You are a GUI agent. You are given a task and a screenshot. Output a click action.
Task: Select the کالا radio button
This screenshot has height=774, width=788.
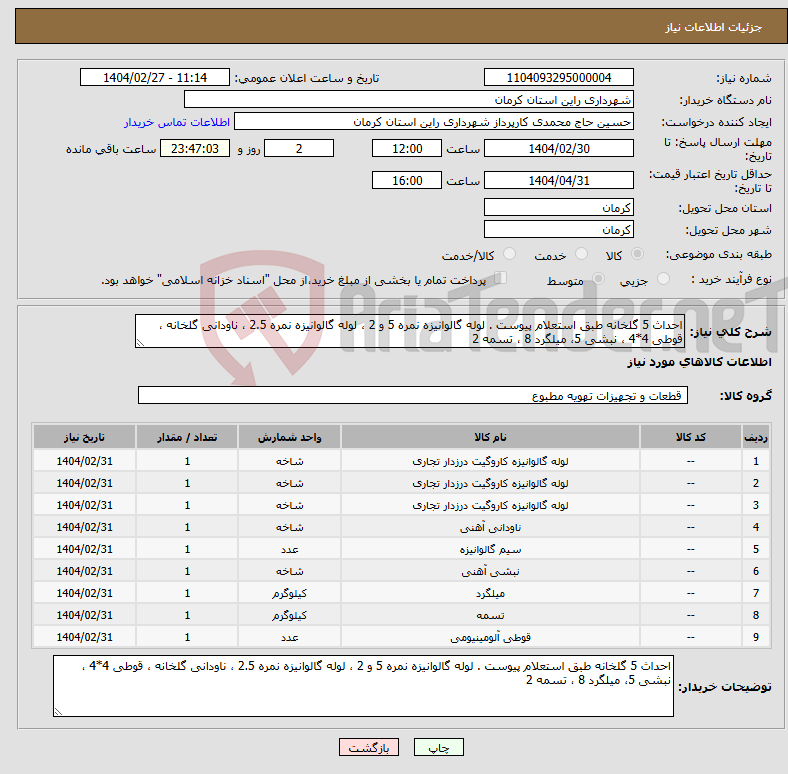click(637, 254)
